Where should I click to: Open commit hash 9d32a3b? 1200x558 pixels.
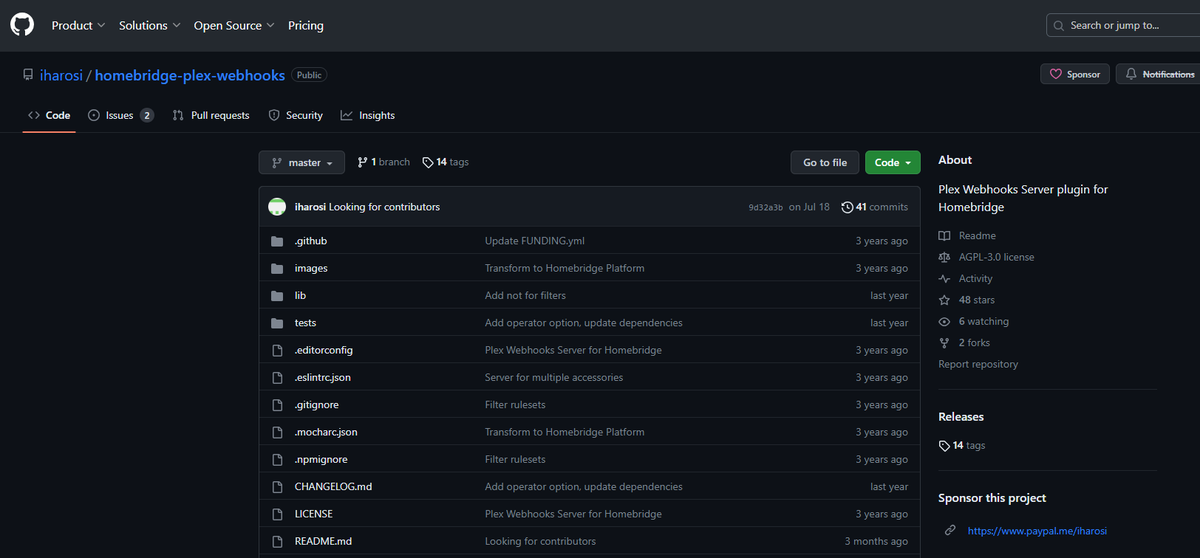pyautogui.click(x=765, y=207)
